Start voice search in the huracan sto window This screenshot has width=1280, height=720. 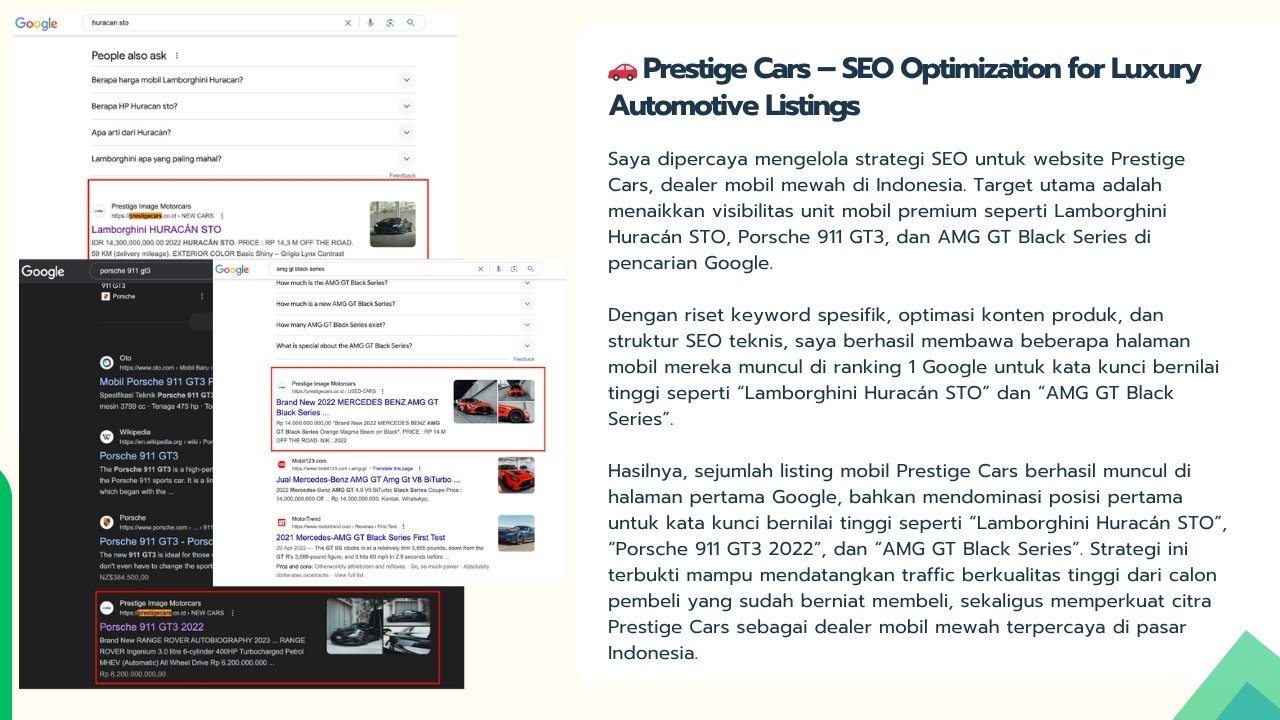(371, 22)
